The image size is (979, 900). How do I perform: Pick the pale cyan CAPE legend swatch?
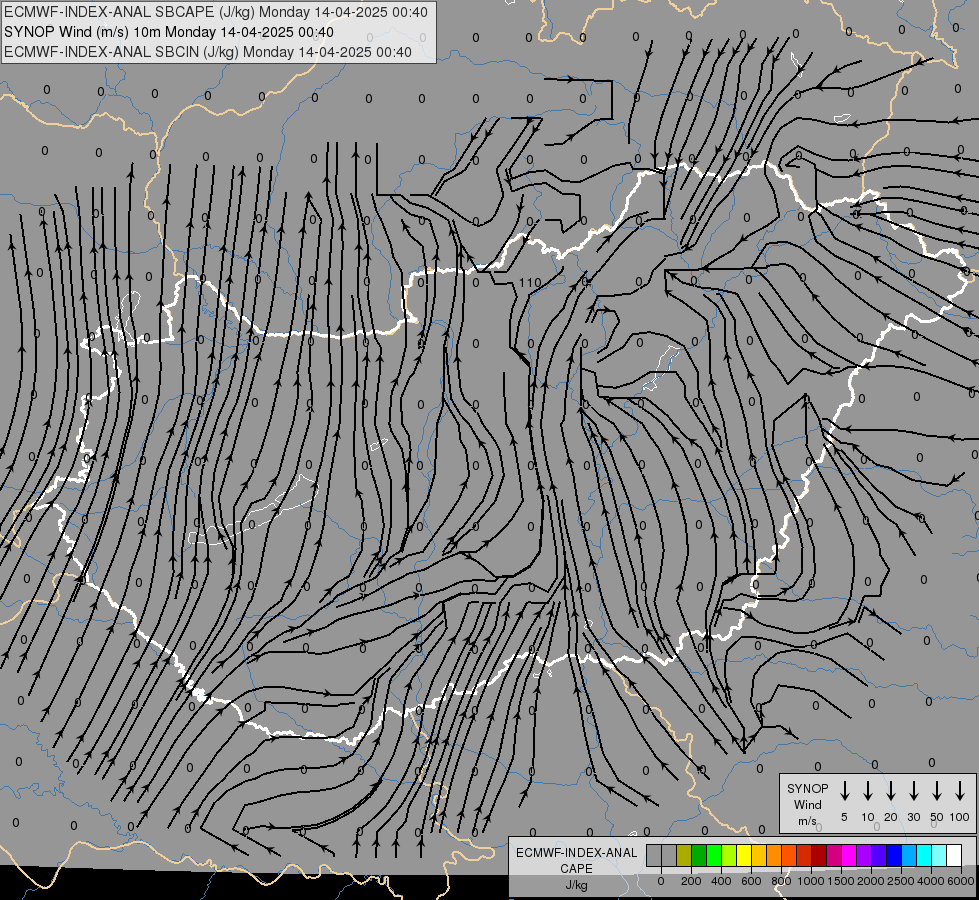[x=940, y=855]
